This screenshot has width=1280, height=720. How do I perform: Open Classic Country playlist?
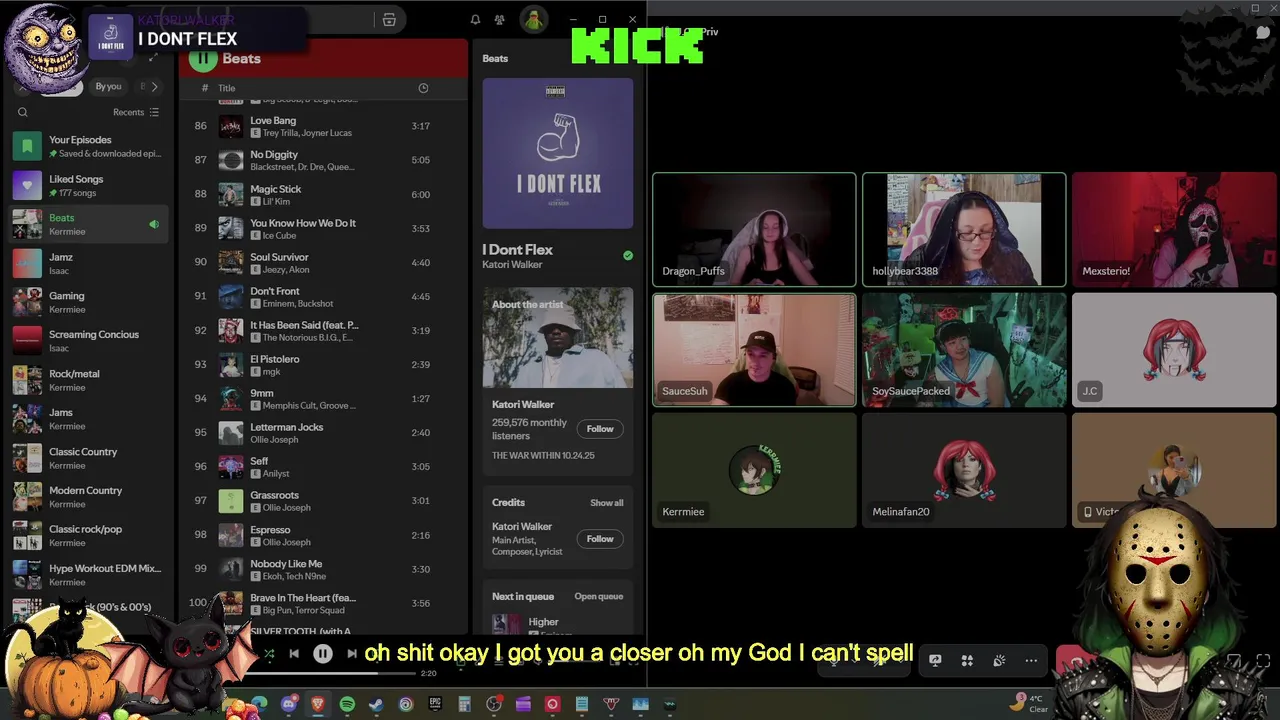(90, 458)
